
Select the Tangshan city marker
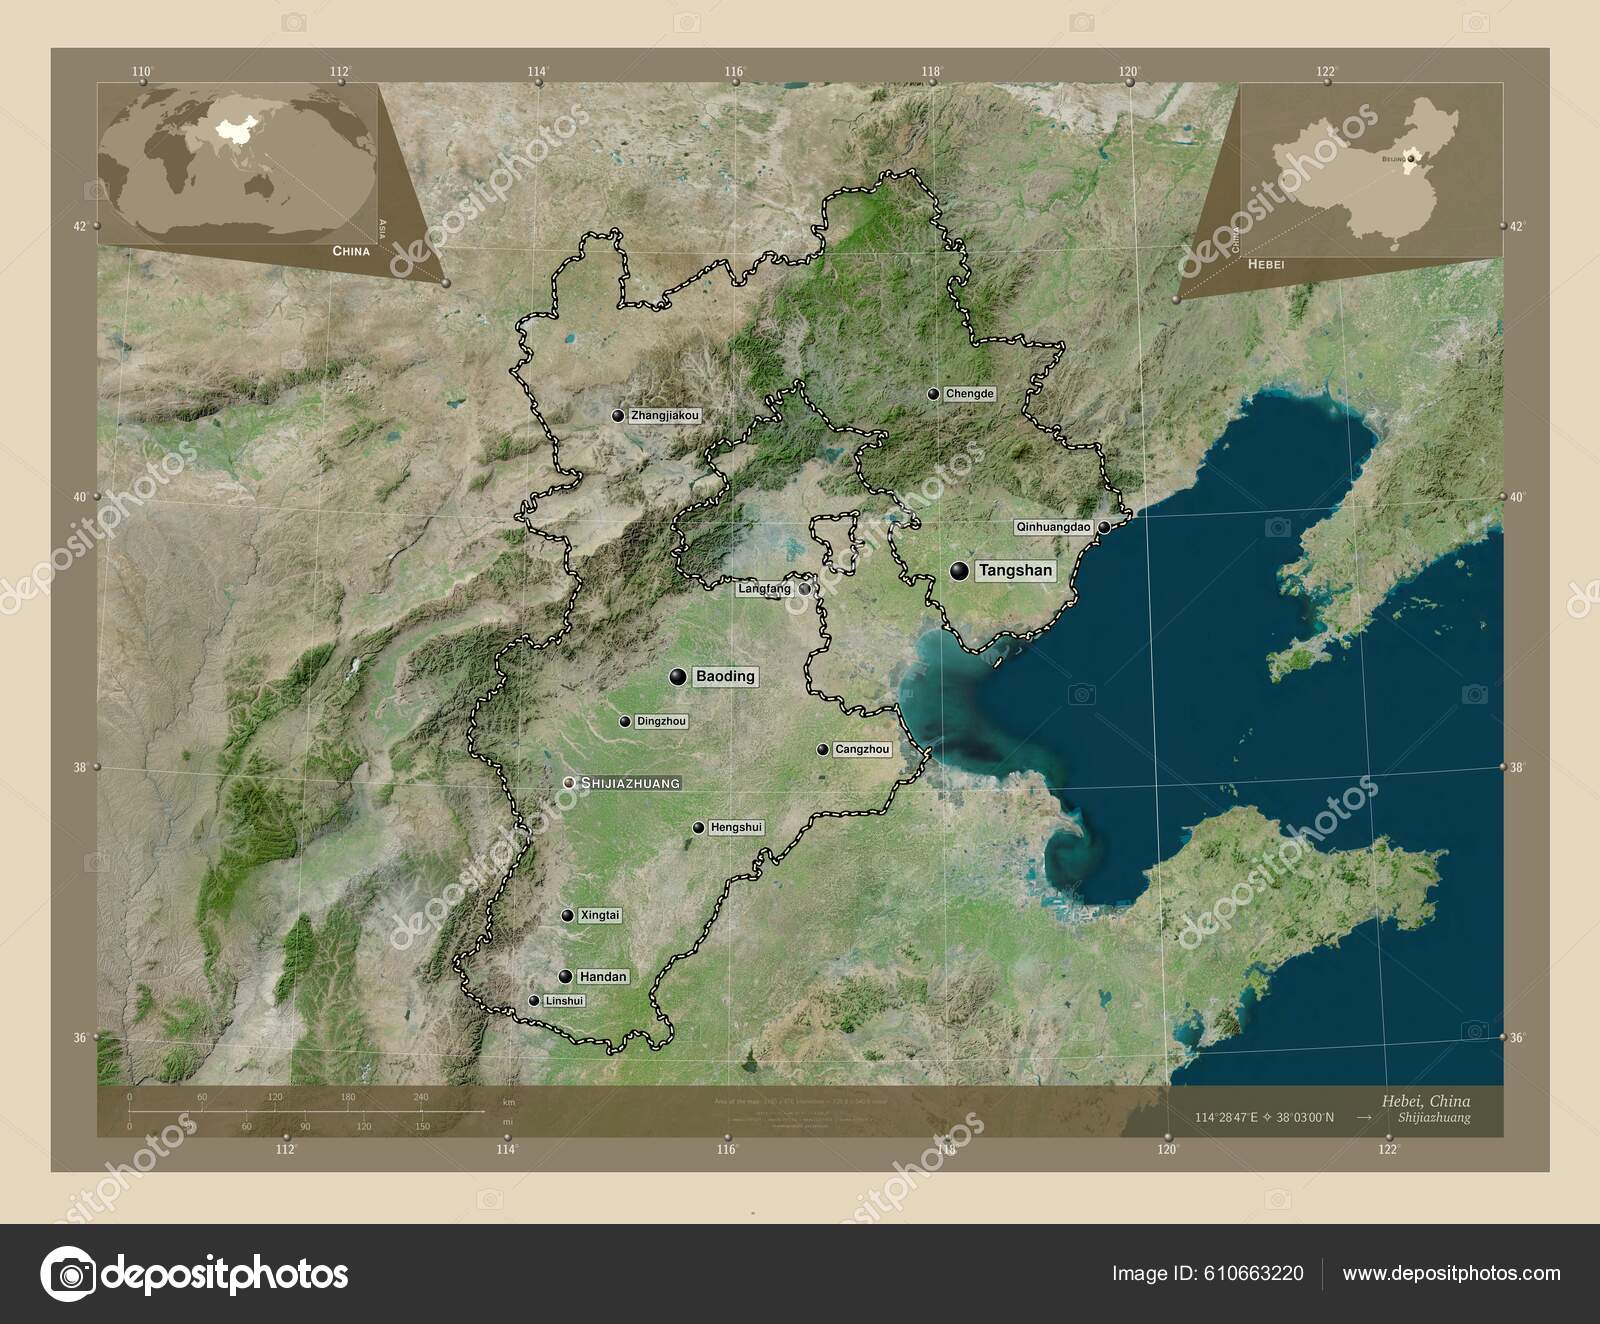(960, 571)
